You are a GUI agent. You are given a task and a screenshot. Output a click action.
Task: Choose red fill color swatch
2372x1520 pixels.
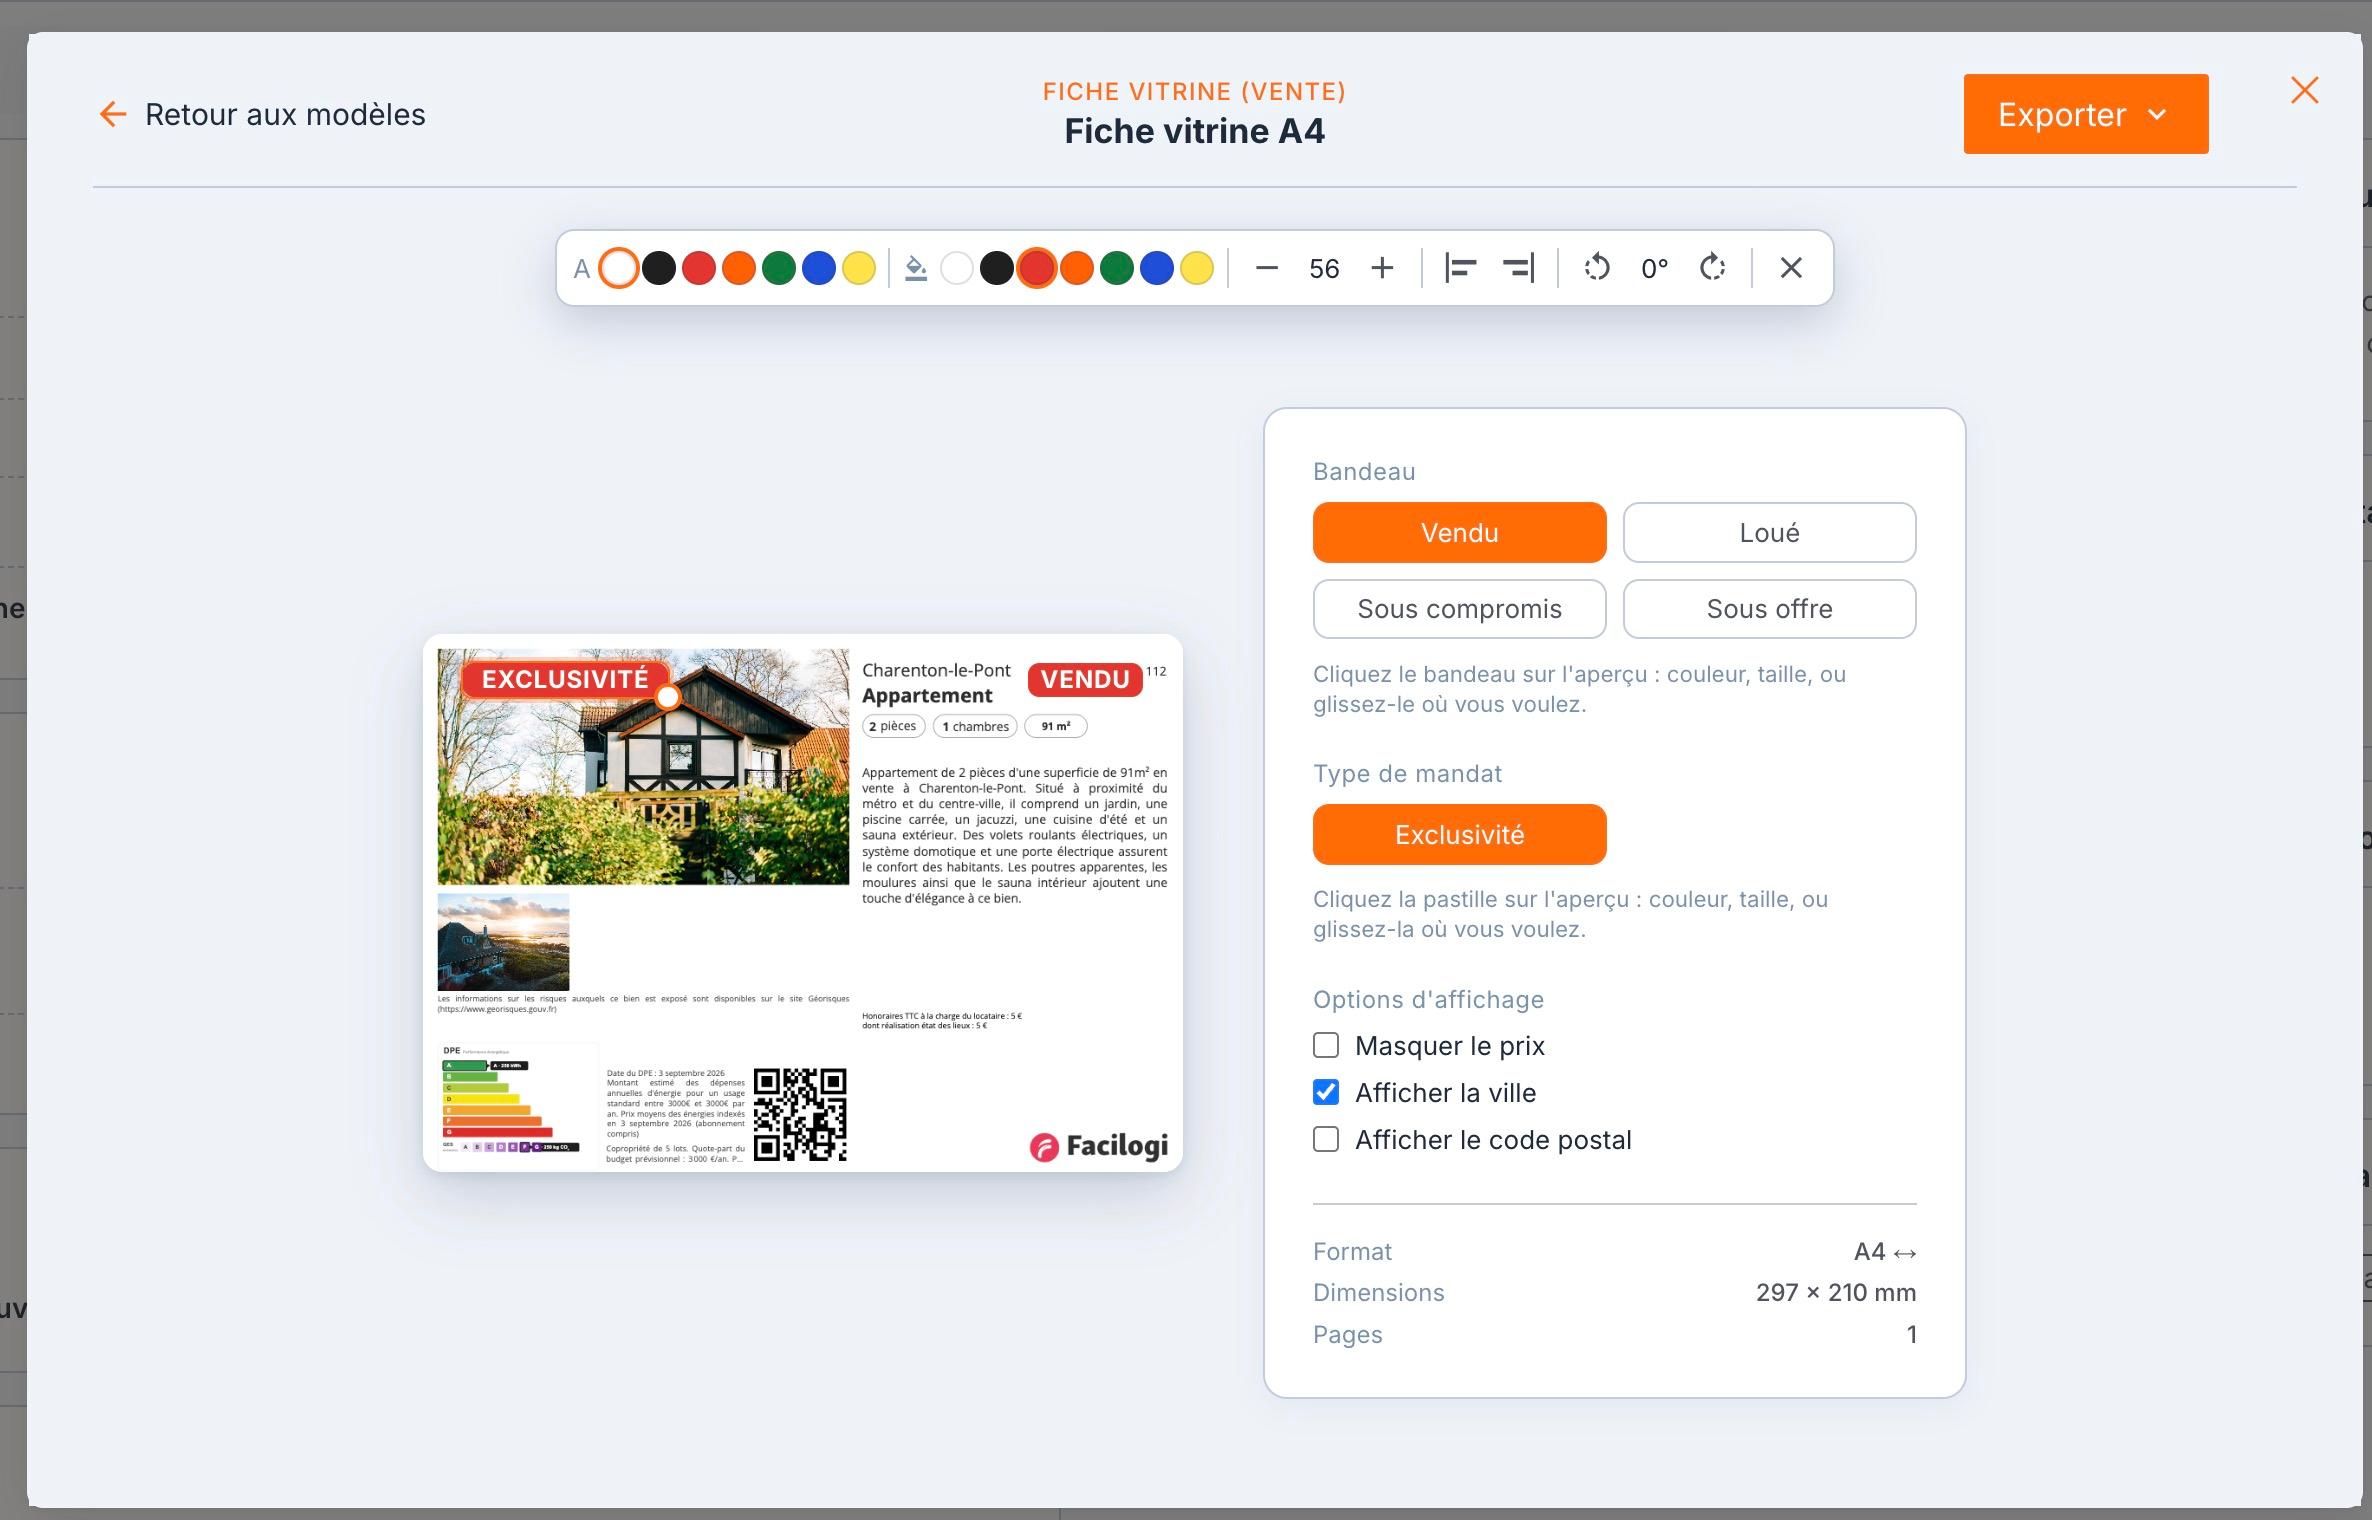coord(1037,268)
